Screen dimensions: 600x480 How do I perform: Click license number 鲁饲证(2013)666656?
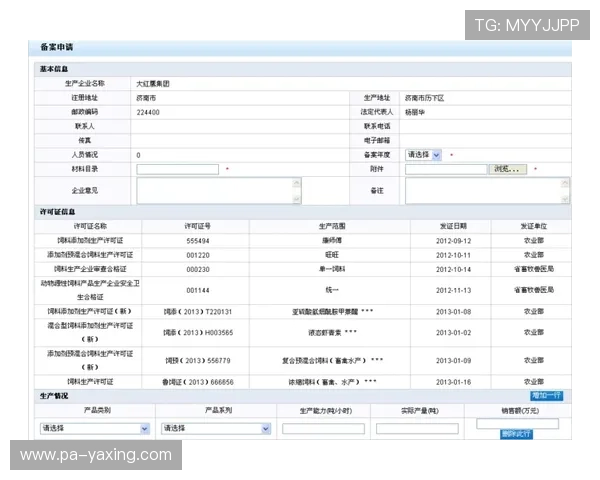pyautogui.click(x=198, y=382)
